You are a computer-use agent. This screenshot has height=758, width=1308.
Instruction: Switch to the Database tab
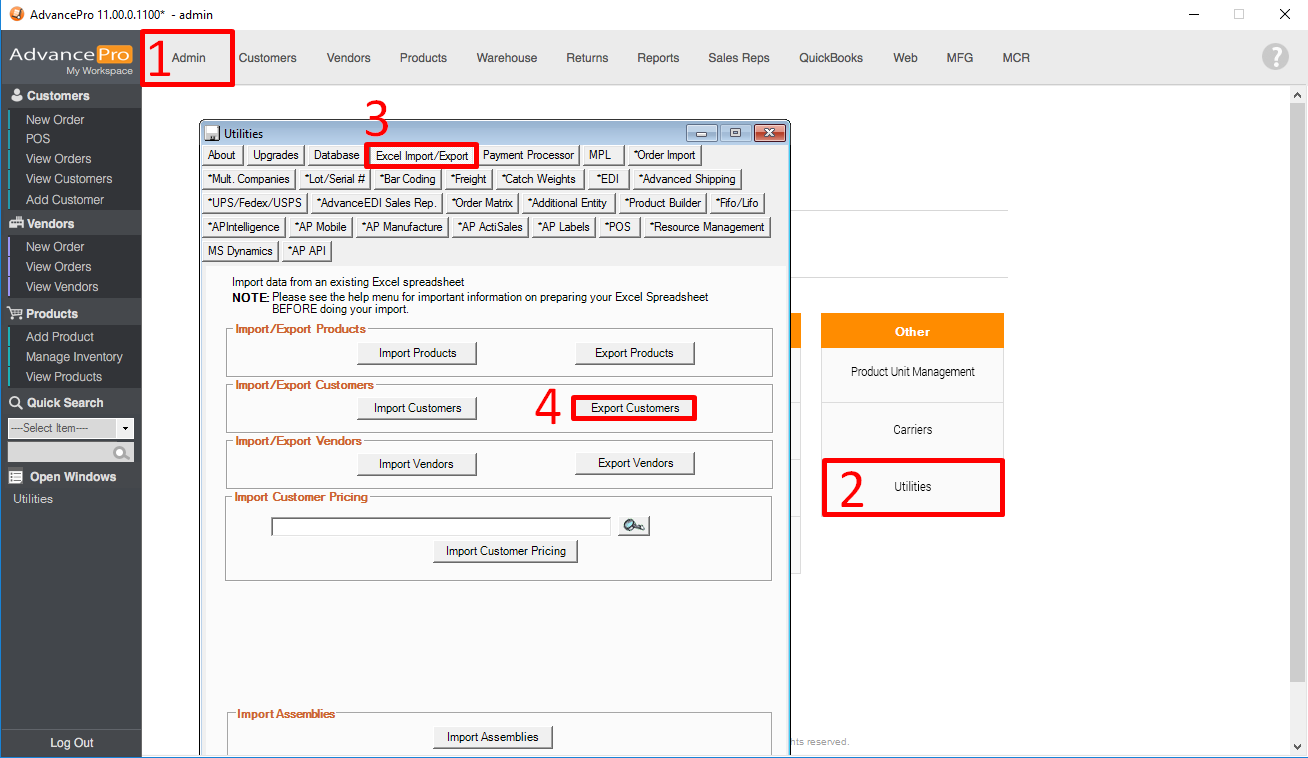click(336, 155)
